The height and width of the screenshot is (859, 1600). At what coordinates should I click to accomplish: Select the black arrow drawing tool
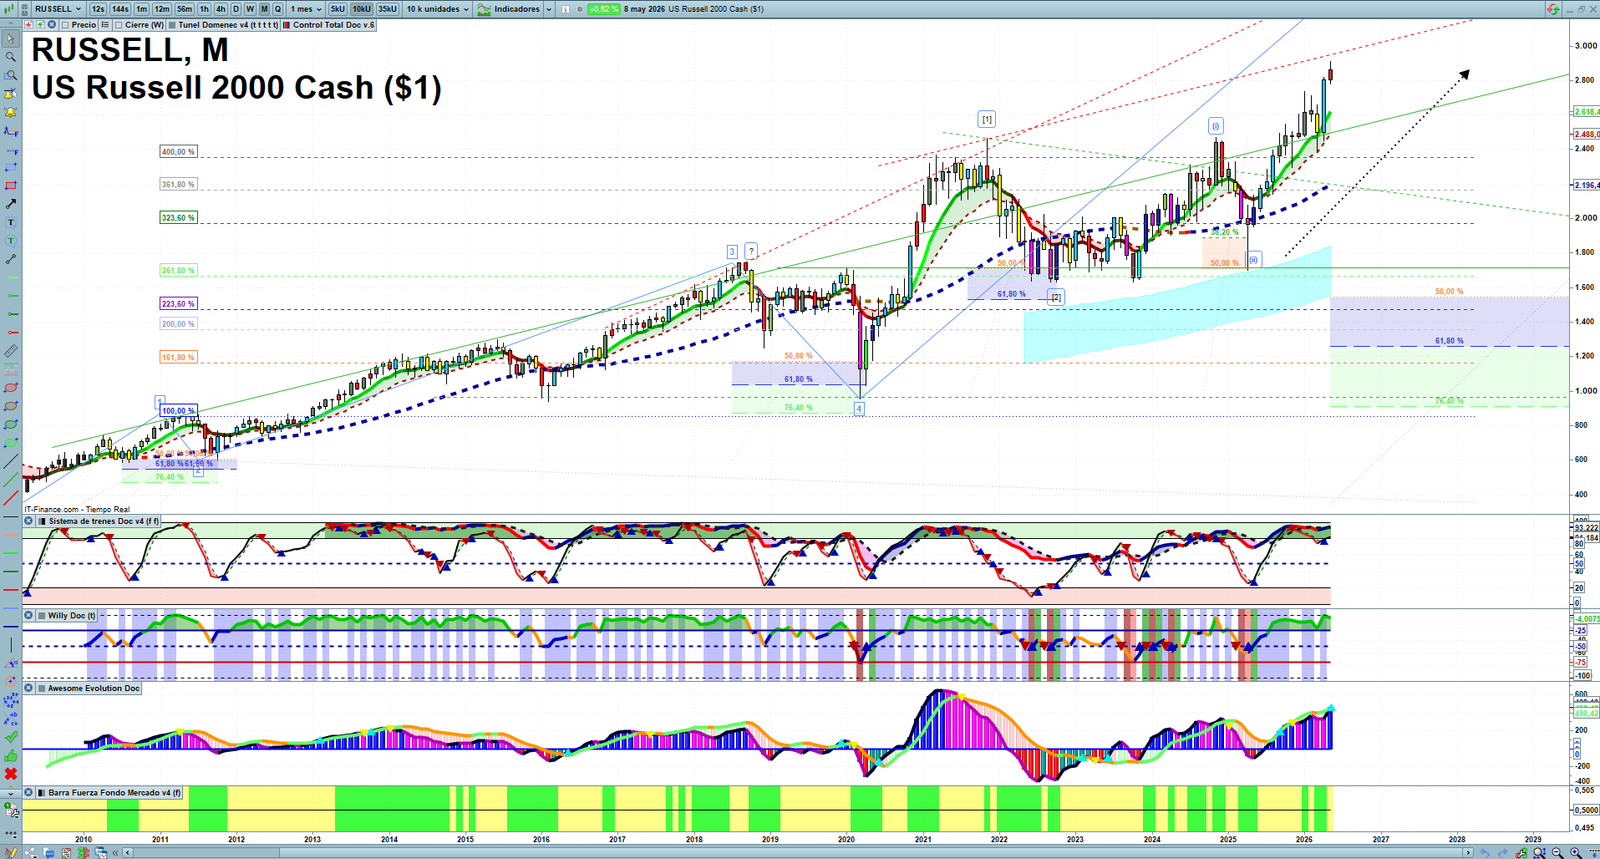[x=10, y=204]
